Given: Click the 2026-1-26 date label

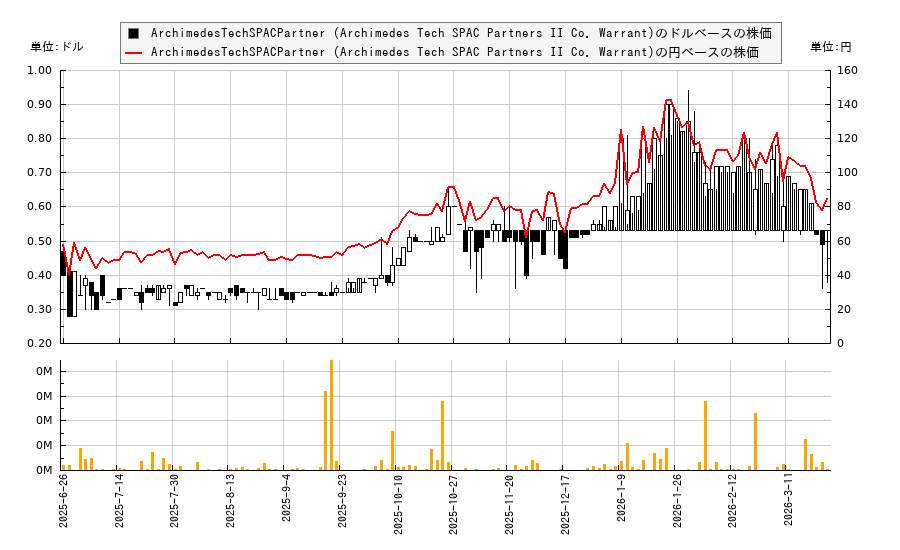Looking at the screenshot, I should tap(676, 501).
